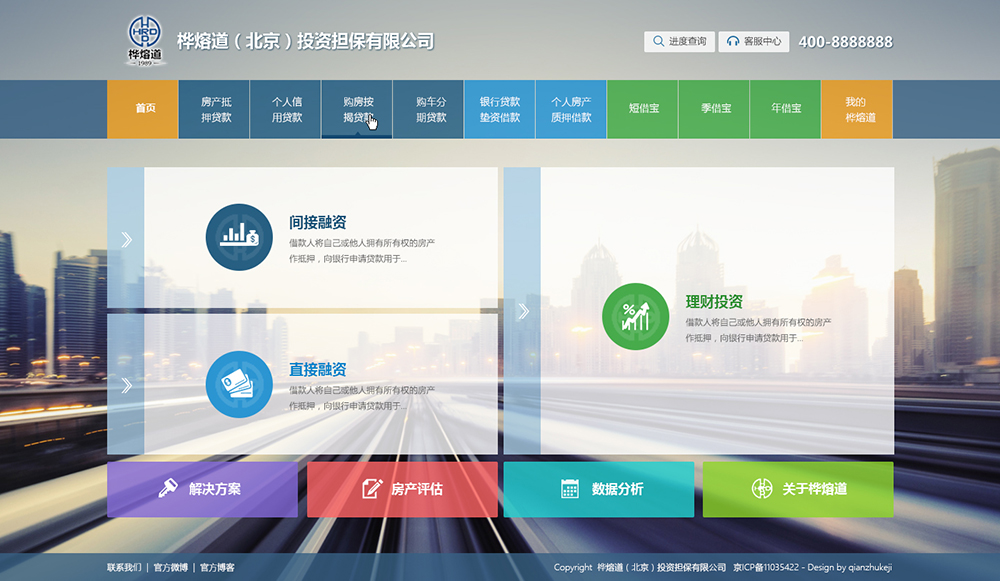The width and height of the screenshot is (1000, 581).
Task: Click the 理财投资 growth chart icon
Action: (635, 317)
